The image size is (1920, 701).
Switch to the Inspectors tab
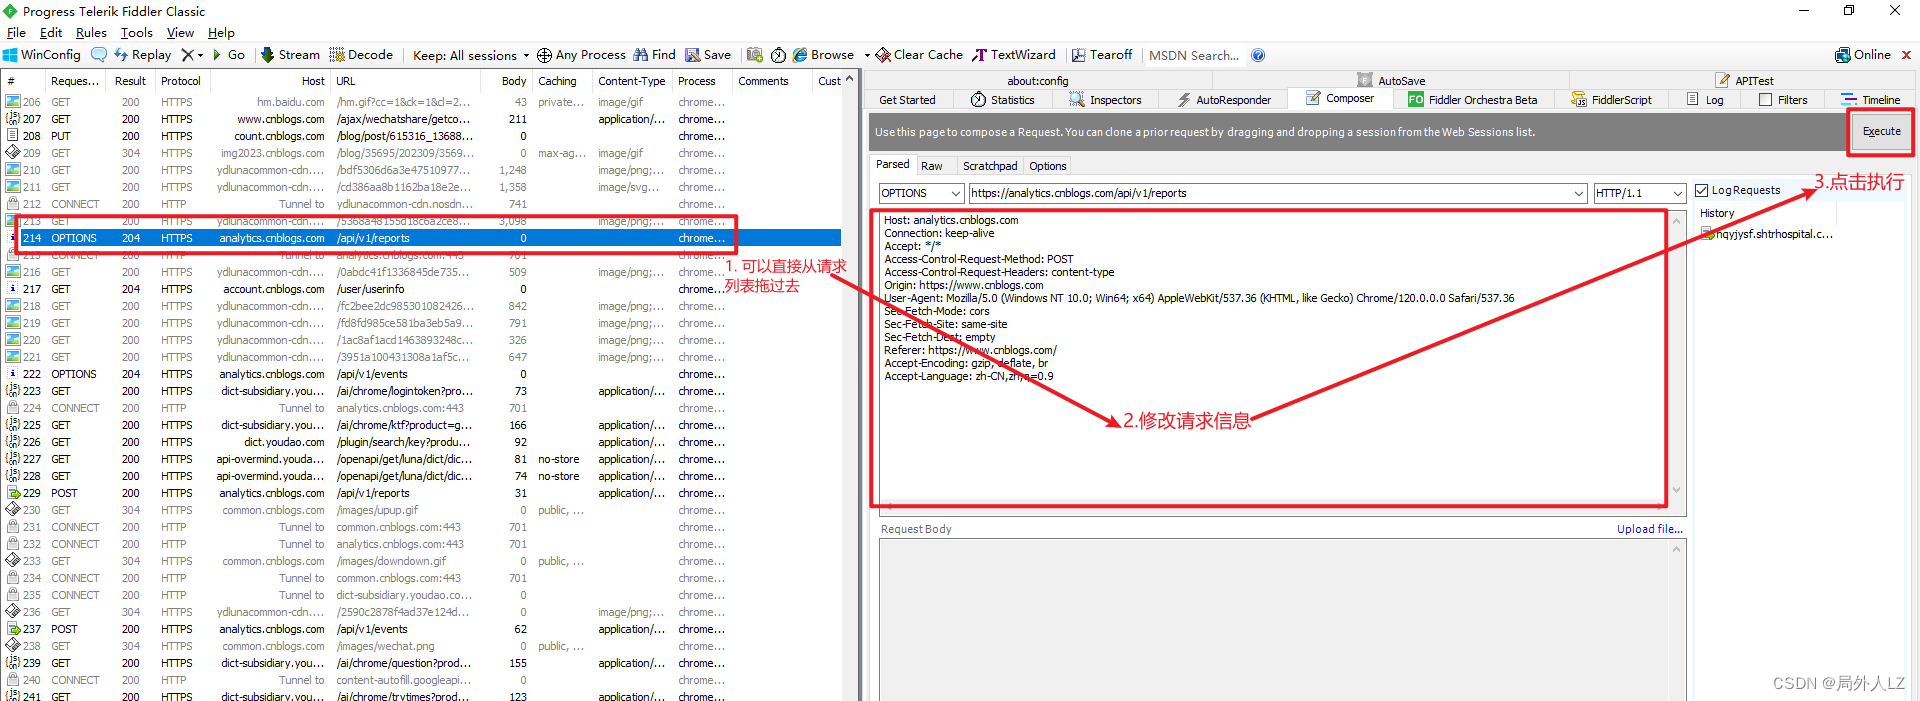click(1105, 100)
